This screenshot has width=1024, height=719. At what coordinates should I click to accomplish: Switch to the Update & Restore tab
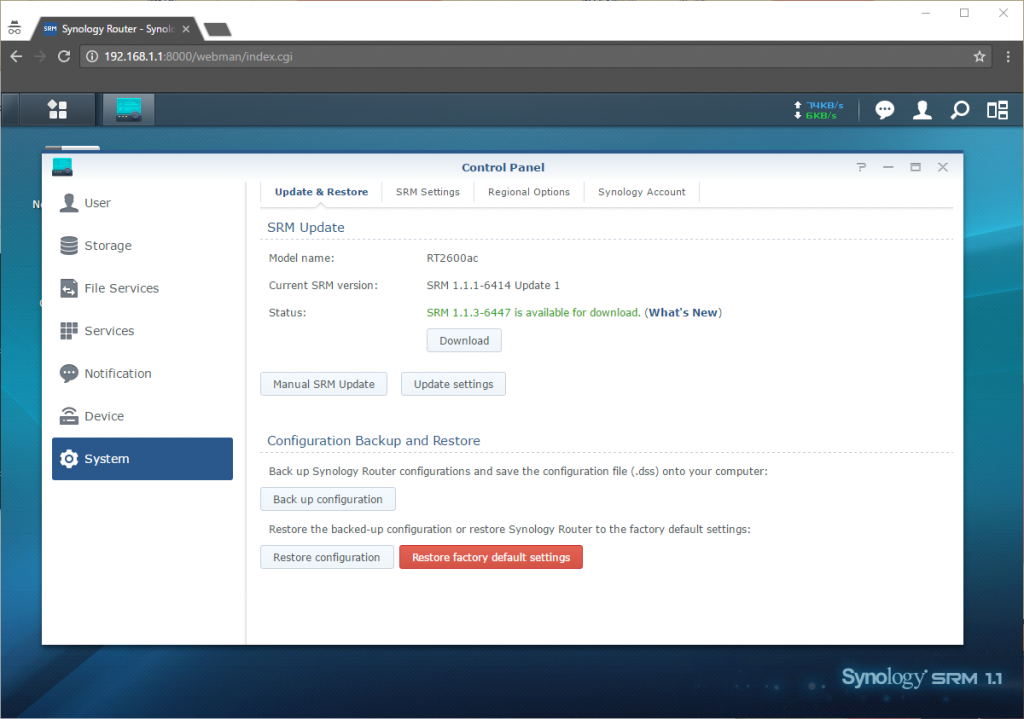click(x=321, y=192)
